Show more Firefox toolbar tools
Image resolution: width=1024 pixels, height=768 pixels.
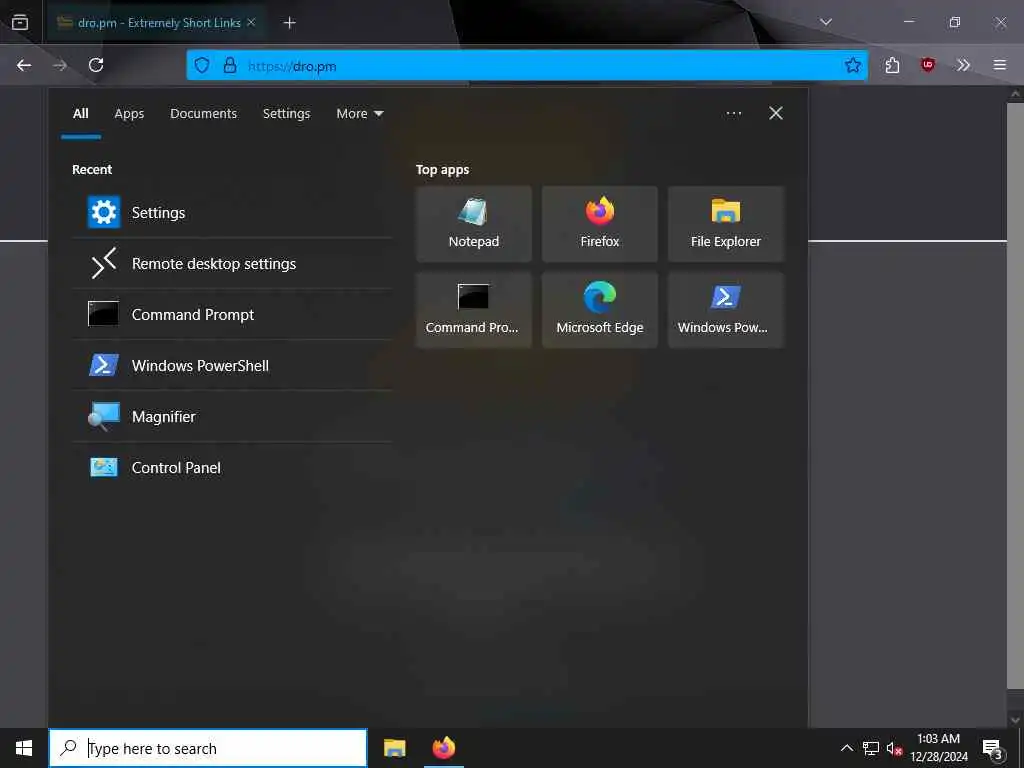point(963,65)
